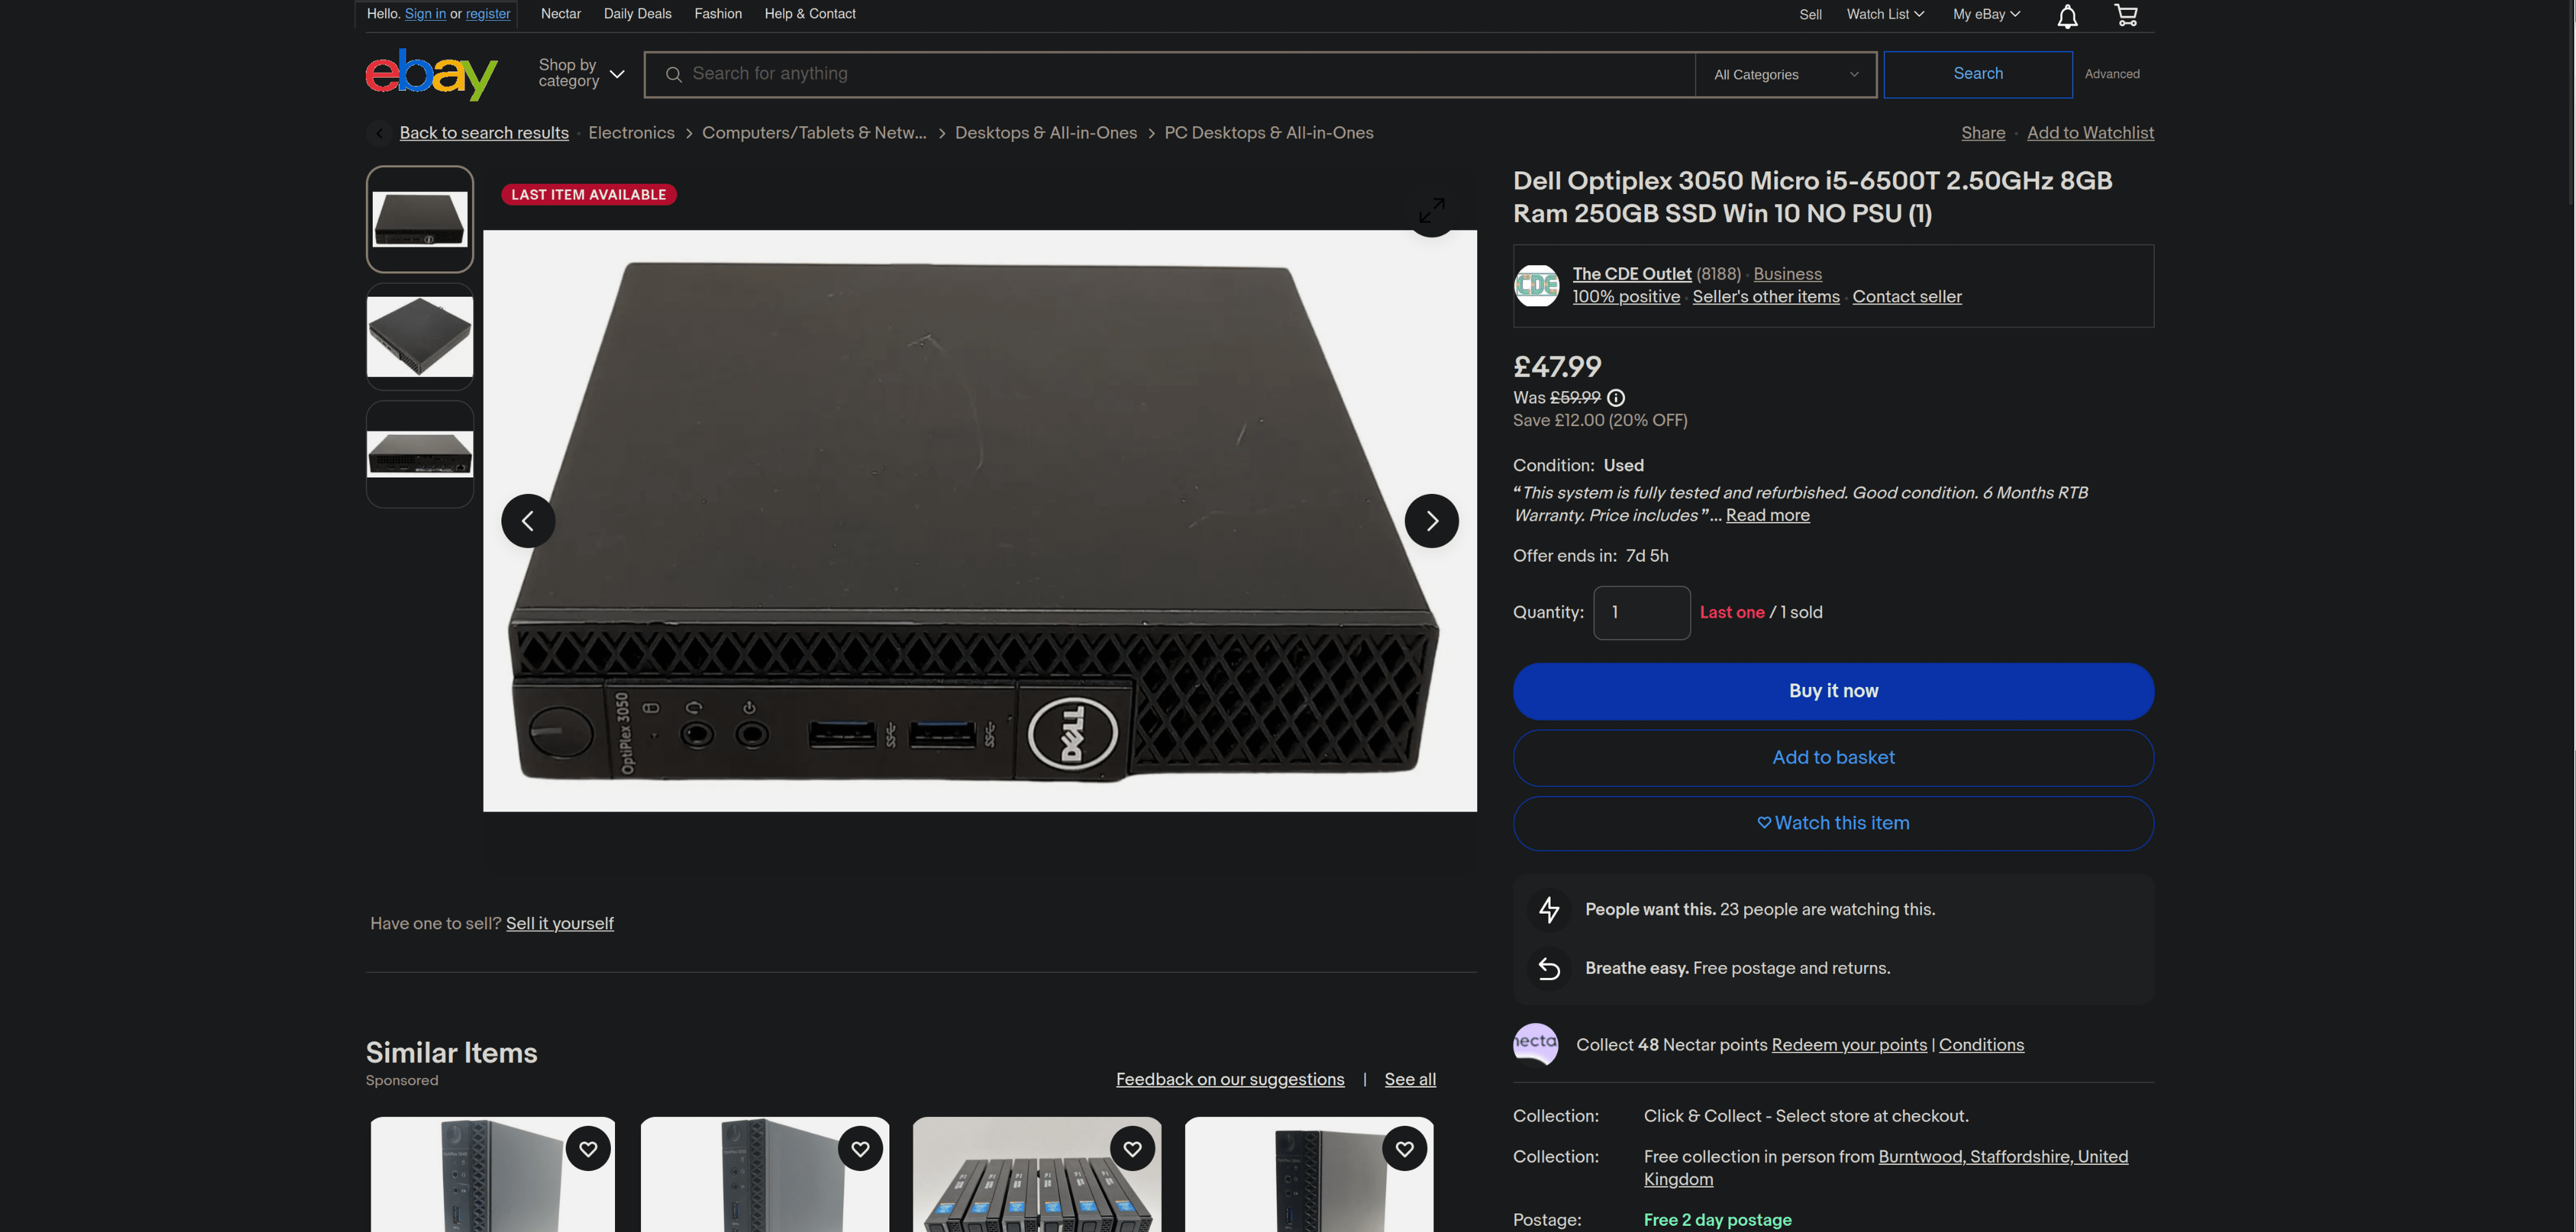This screenshot has height=1232, width=2576.
Task: Click The CDE Outlet seller avatar
Action: 1537,286
